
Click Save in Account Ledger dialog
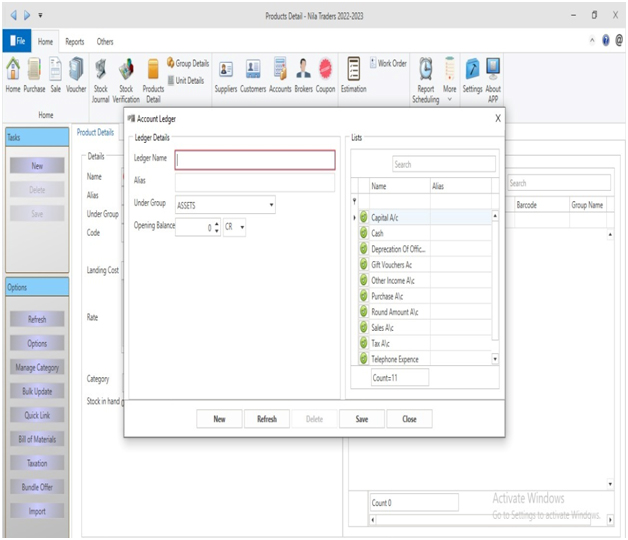(x=362, y=419)
